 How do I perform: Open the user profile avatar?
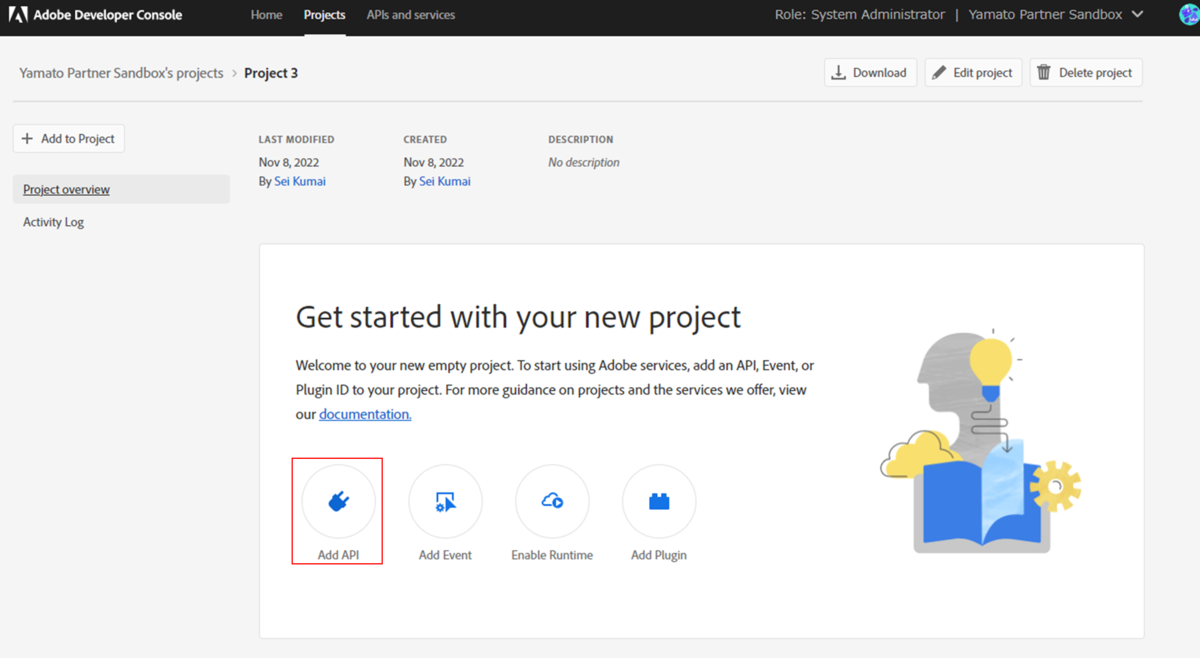point(1190,15)
